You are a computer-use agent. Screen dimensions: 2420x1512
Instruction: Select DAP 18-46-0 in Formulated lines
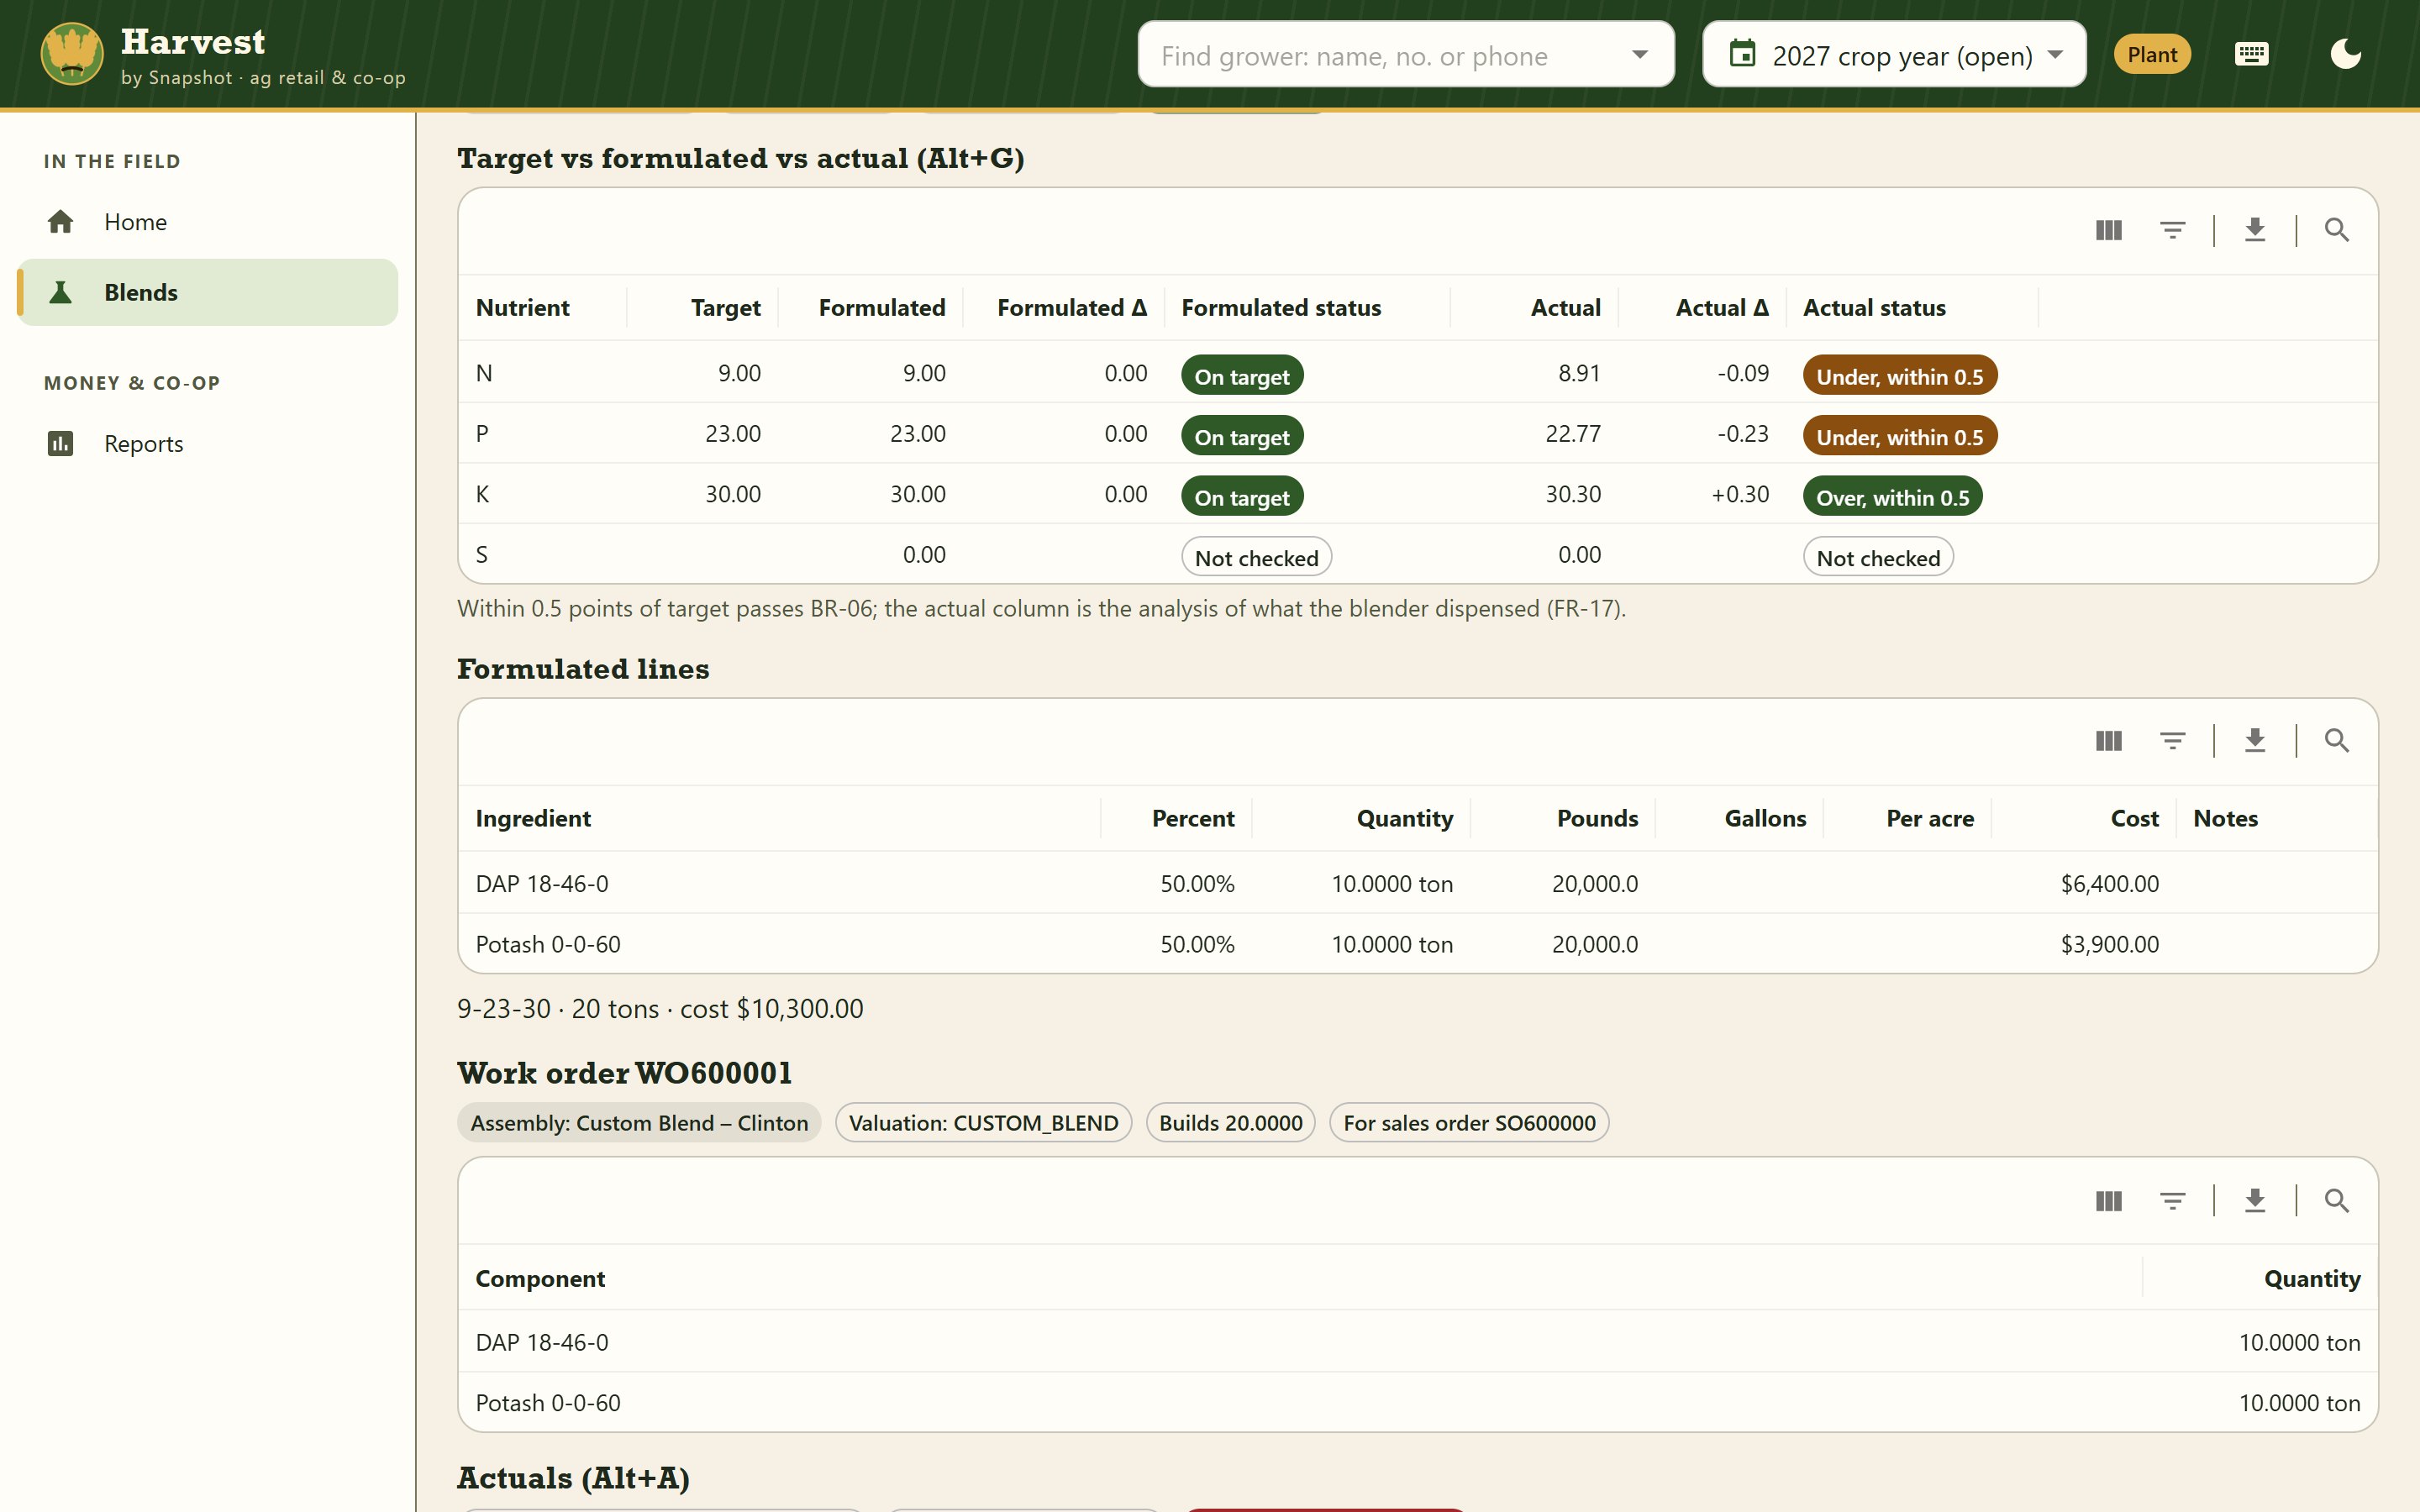click(542, 884)
